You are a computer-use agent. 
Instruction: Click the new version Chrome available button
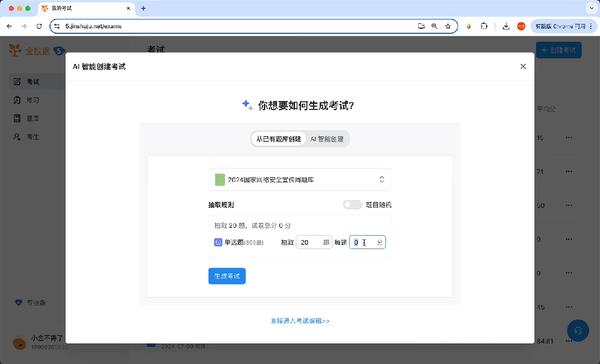560,26
